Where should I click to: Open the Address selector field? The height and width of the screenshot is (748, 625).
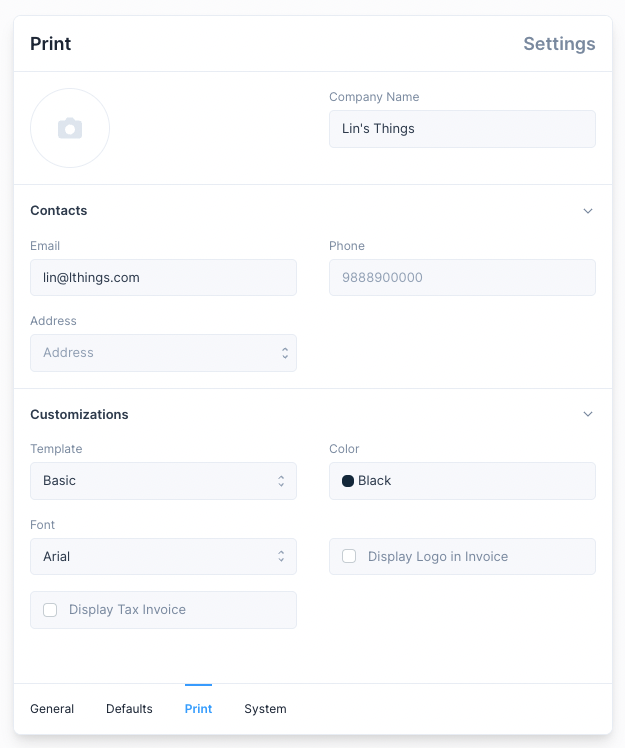[163, 353]
